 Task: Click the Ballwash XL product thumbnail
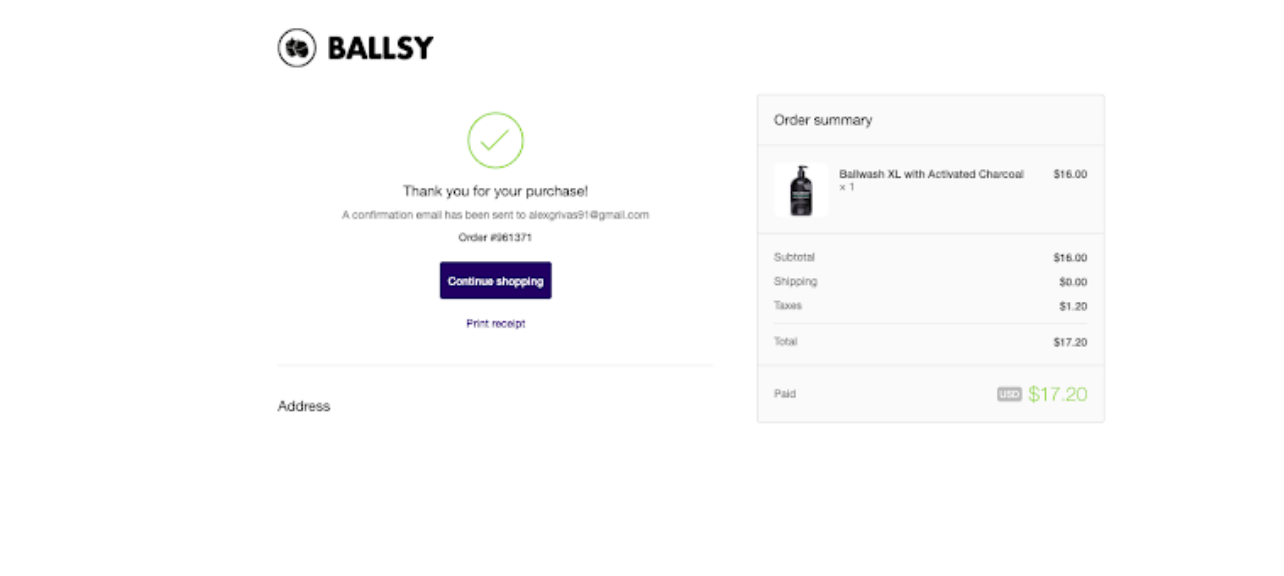pyautogui.click(x=801, y=190)
